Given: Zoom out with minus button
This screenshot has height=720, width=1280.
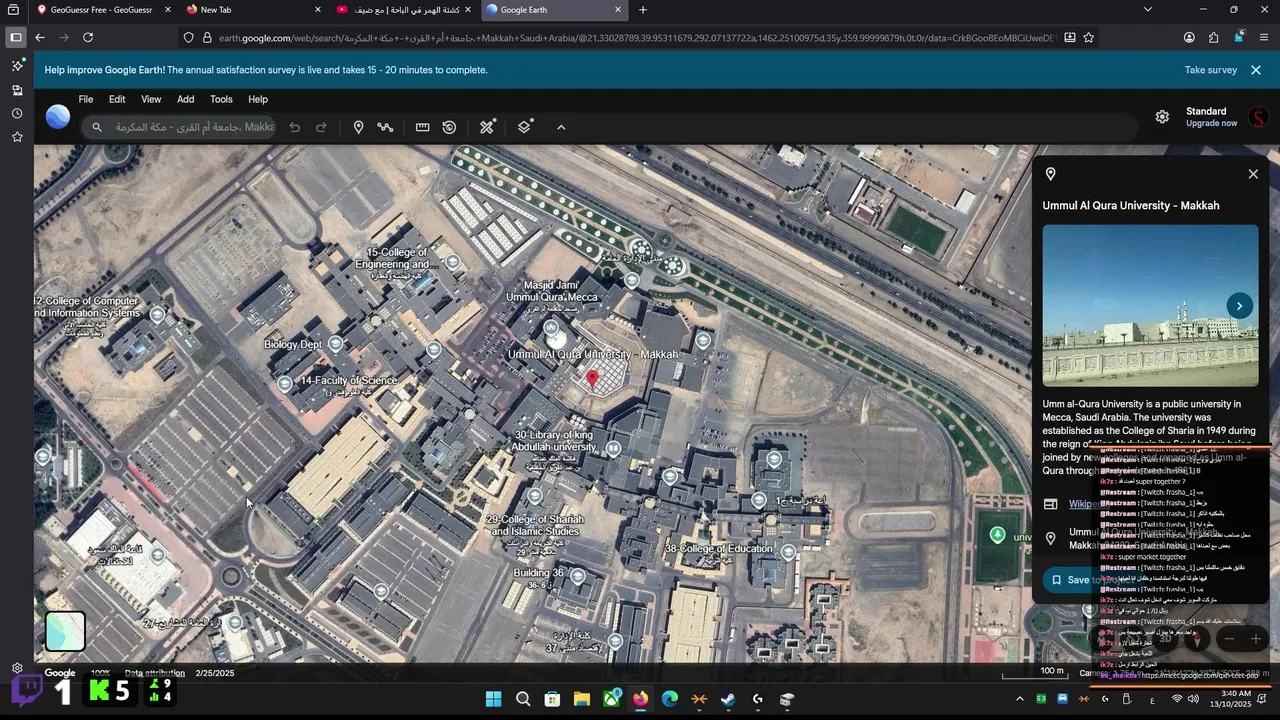Looking at the screenshot, I should [x=1230, y=640].
